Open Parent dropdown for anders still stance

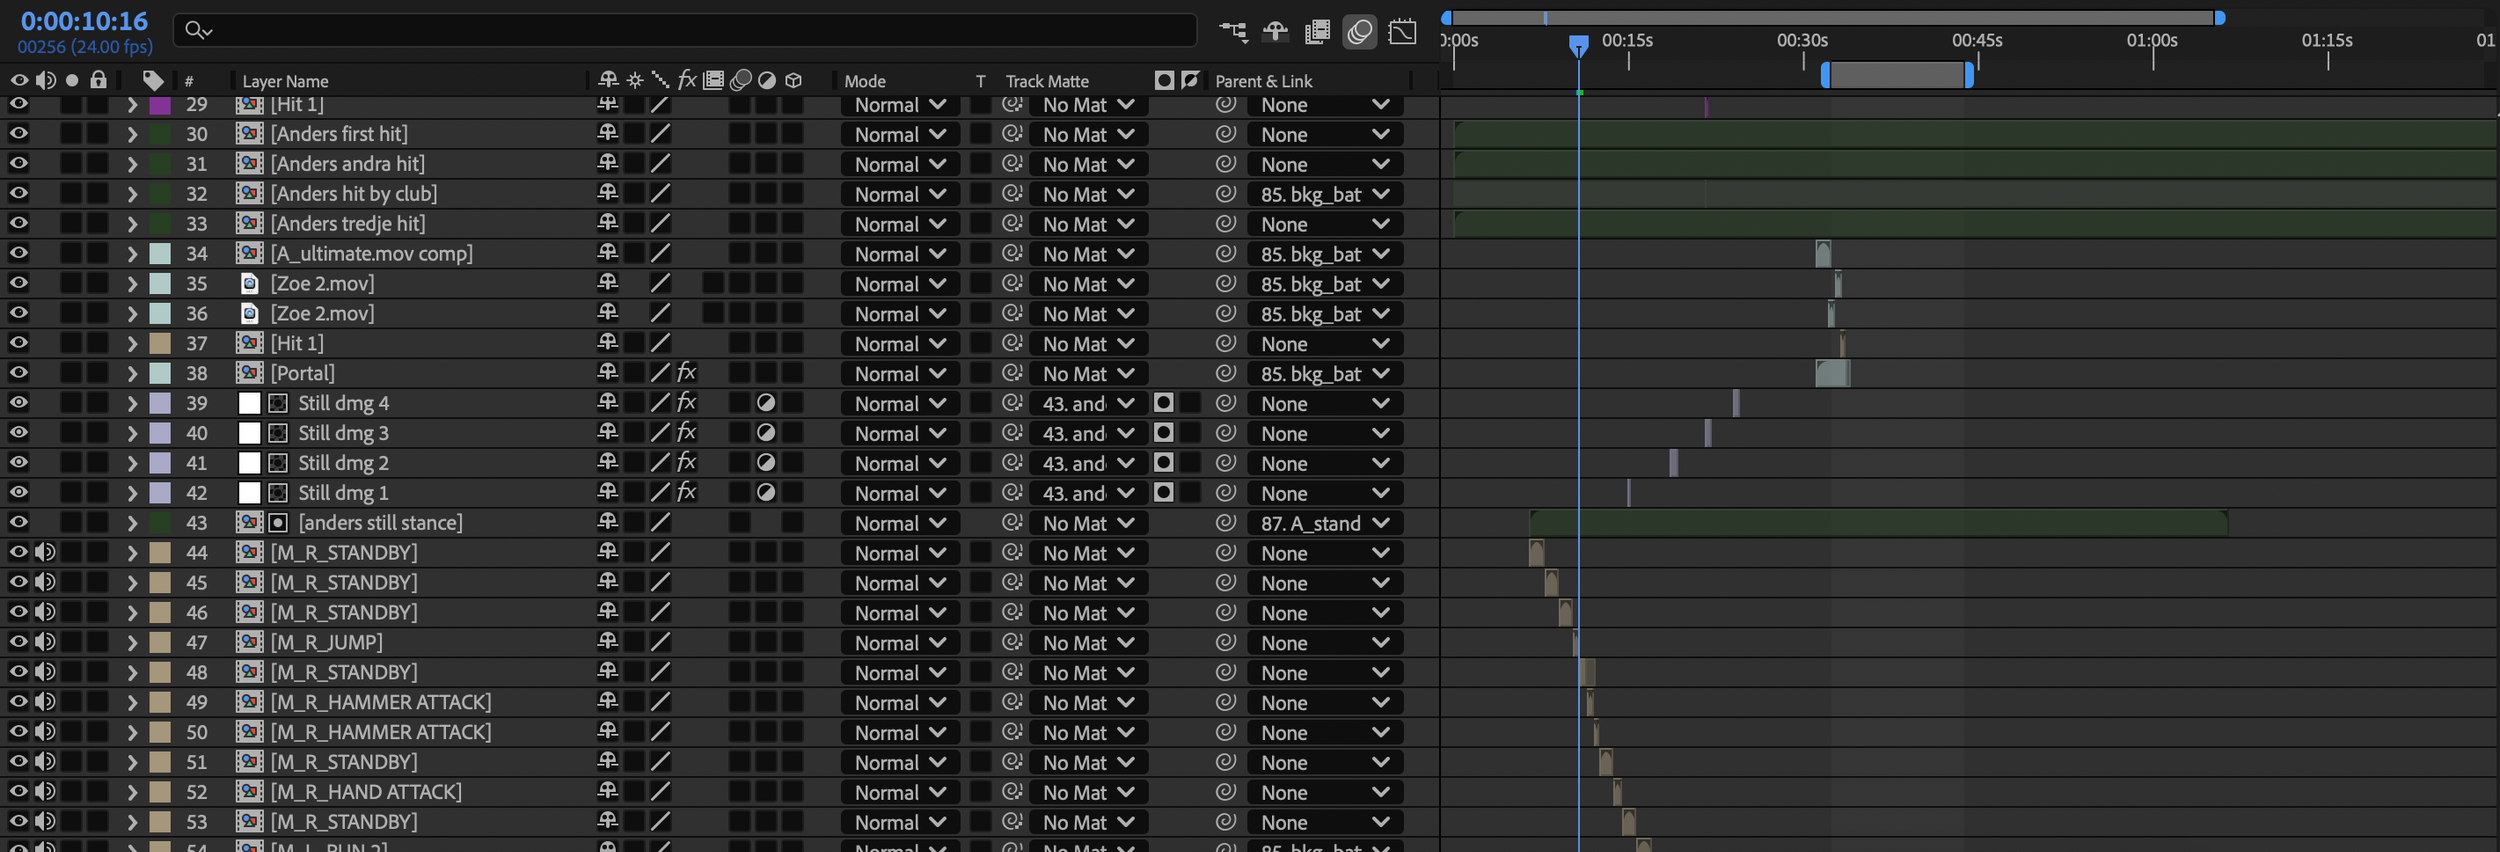click(1325, 523)
